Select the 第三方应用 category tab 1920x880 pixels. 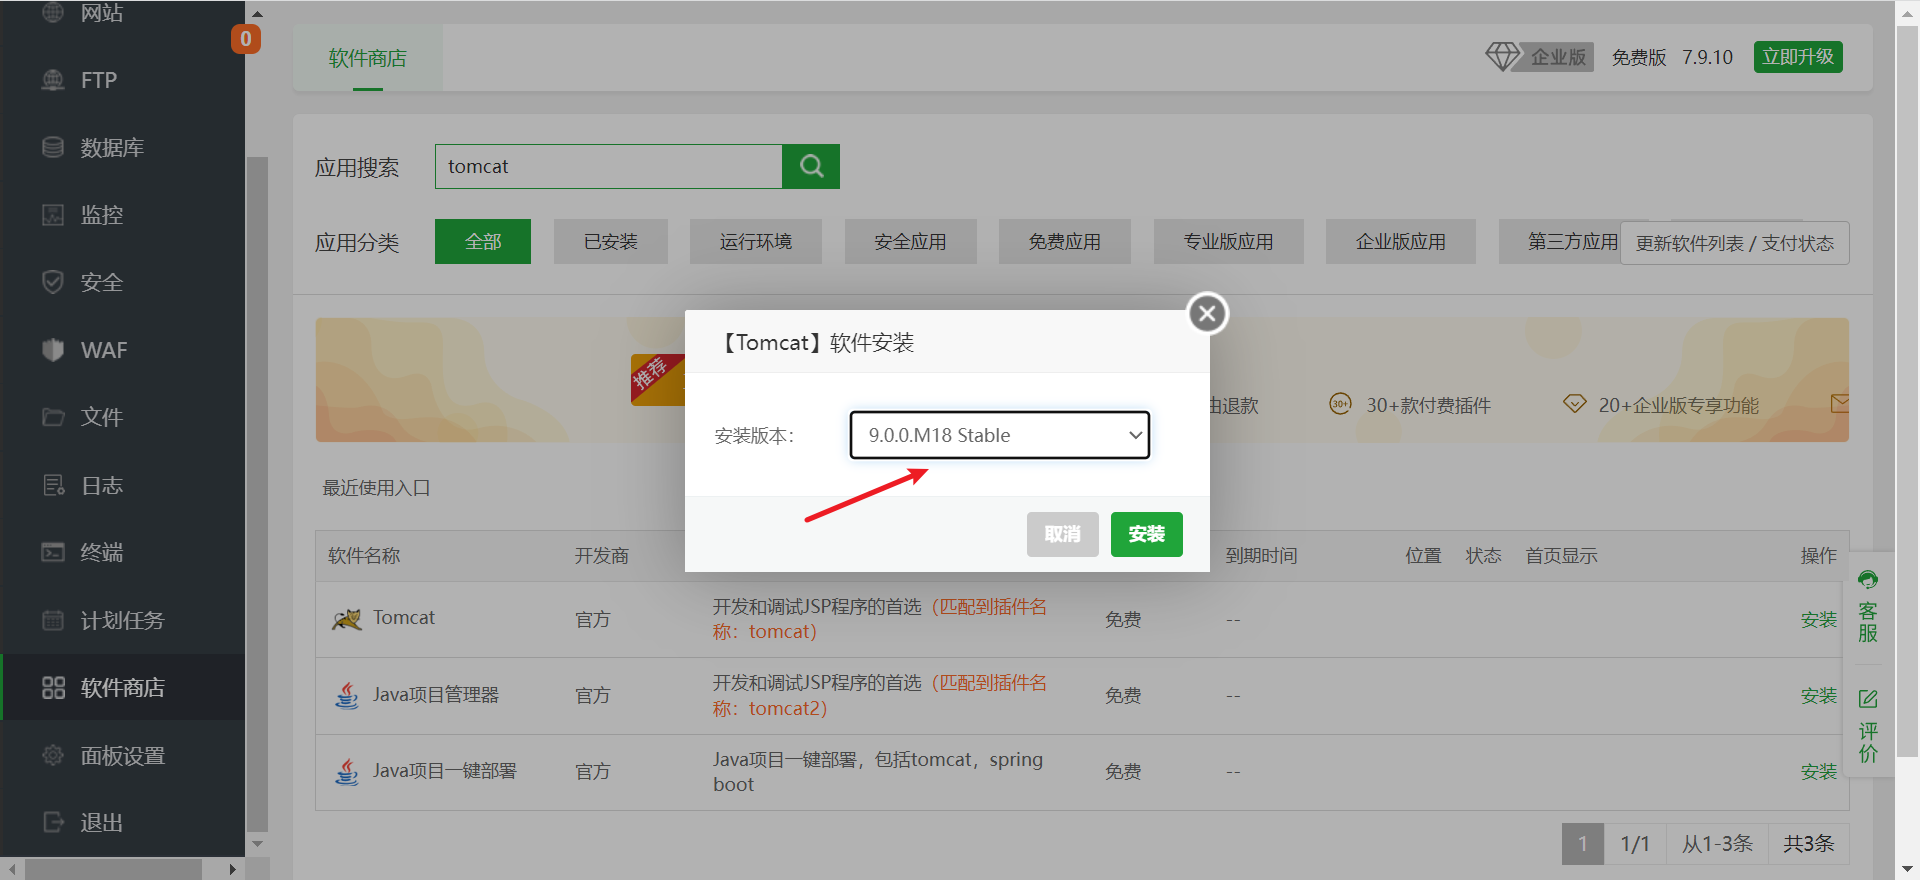point(1560,241)
